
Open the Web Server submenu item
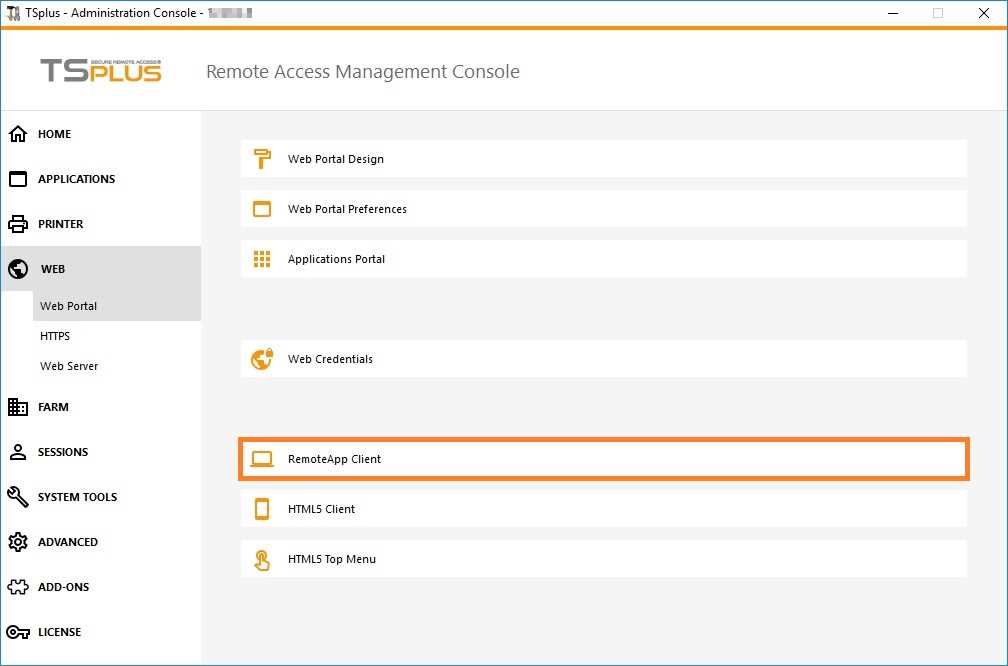coord(69,366)
